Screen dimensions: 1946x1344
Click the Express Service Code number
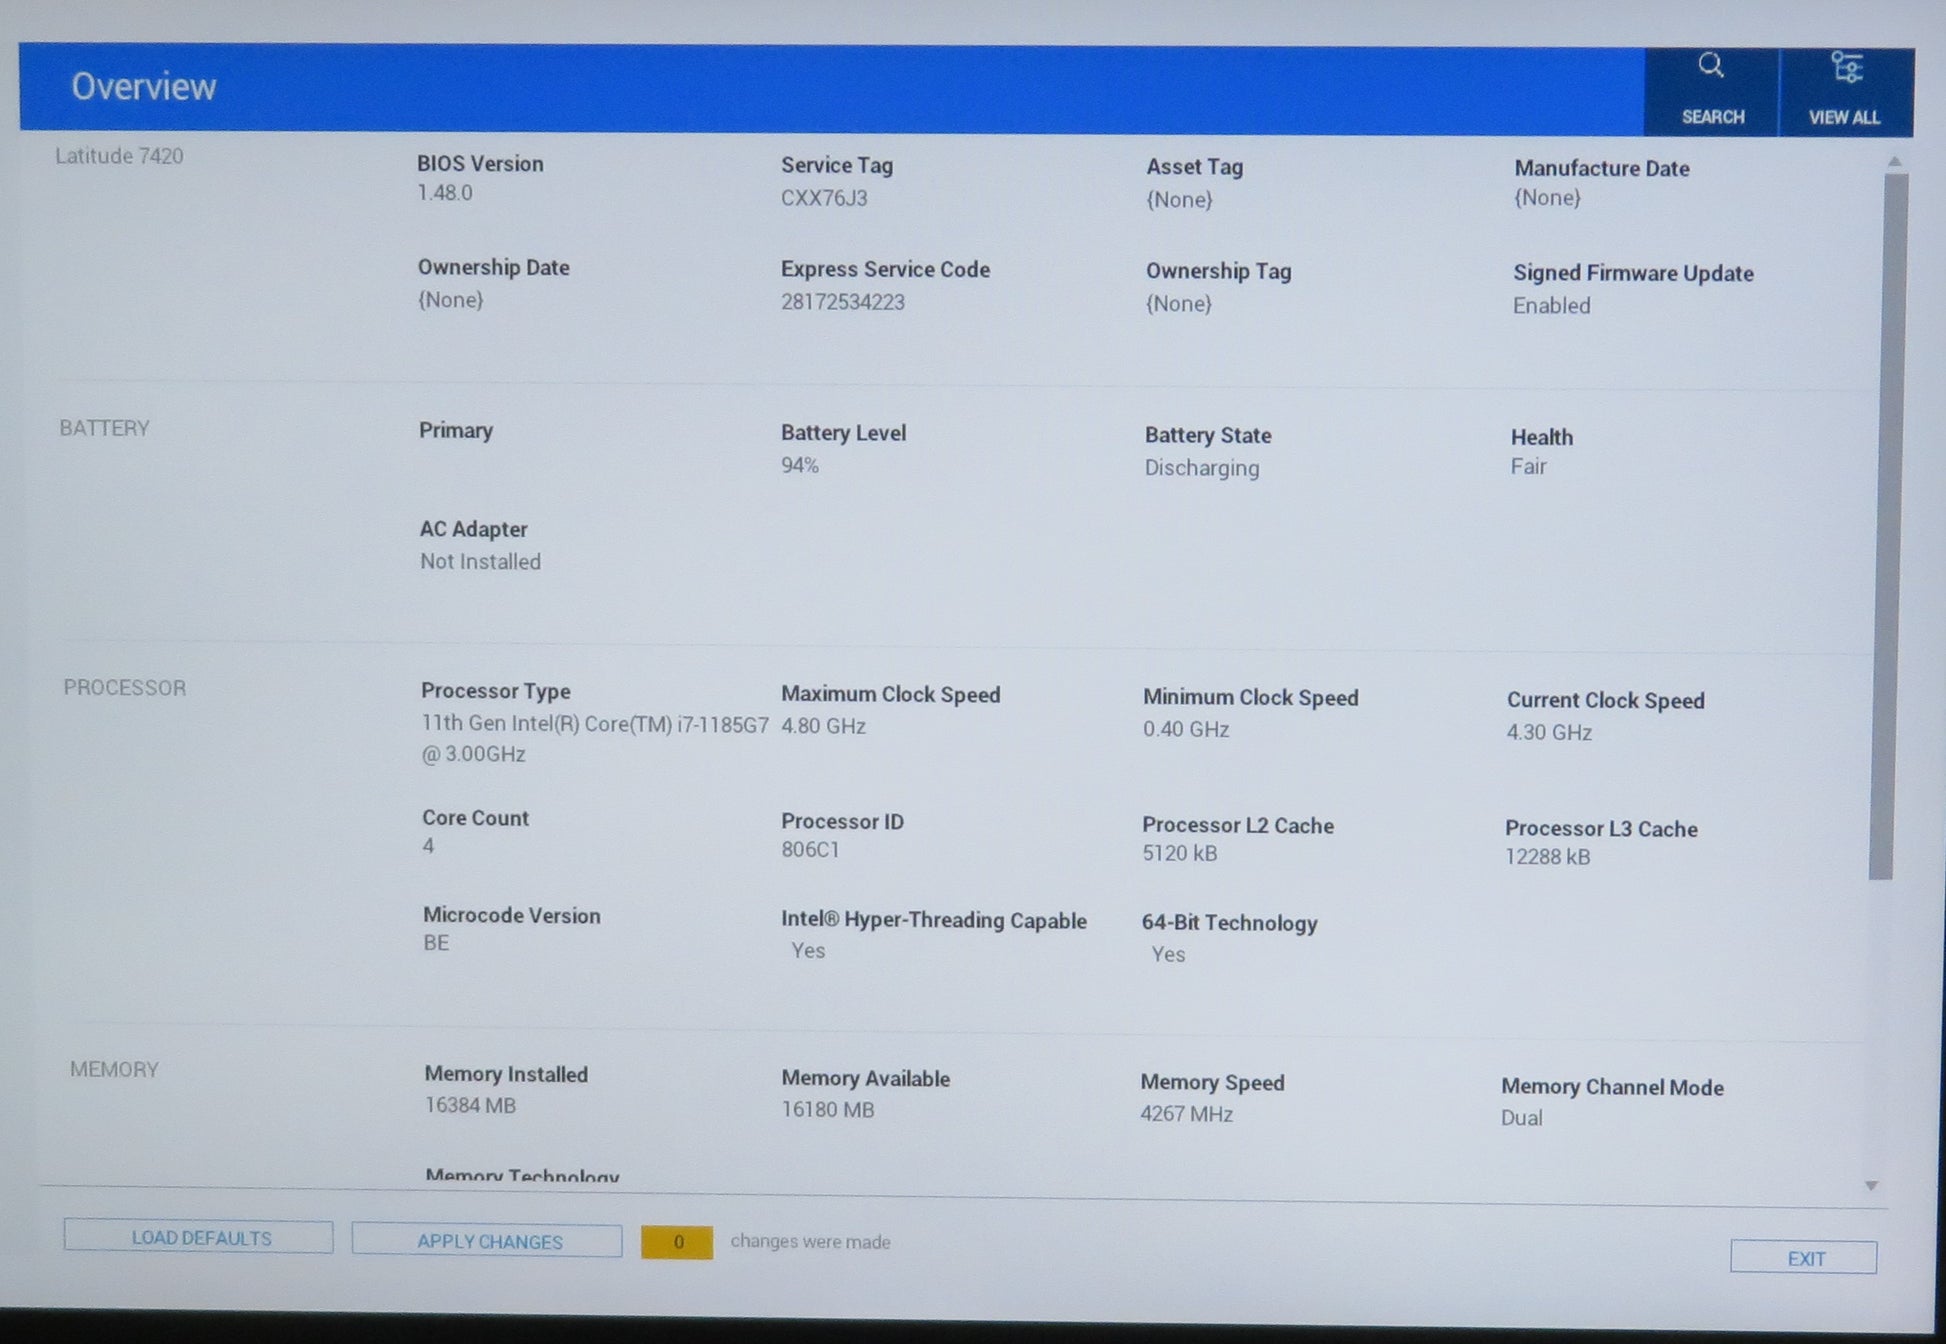[842, 302]
